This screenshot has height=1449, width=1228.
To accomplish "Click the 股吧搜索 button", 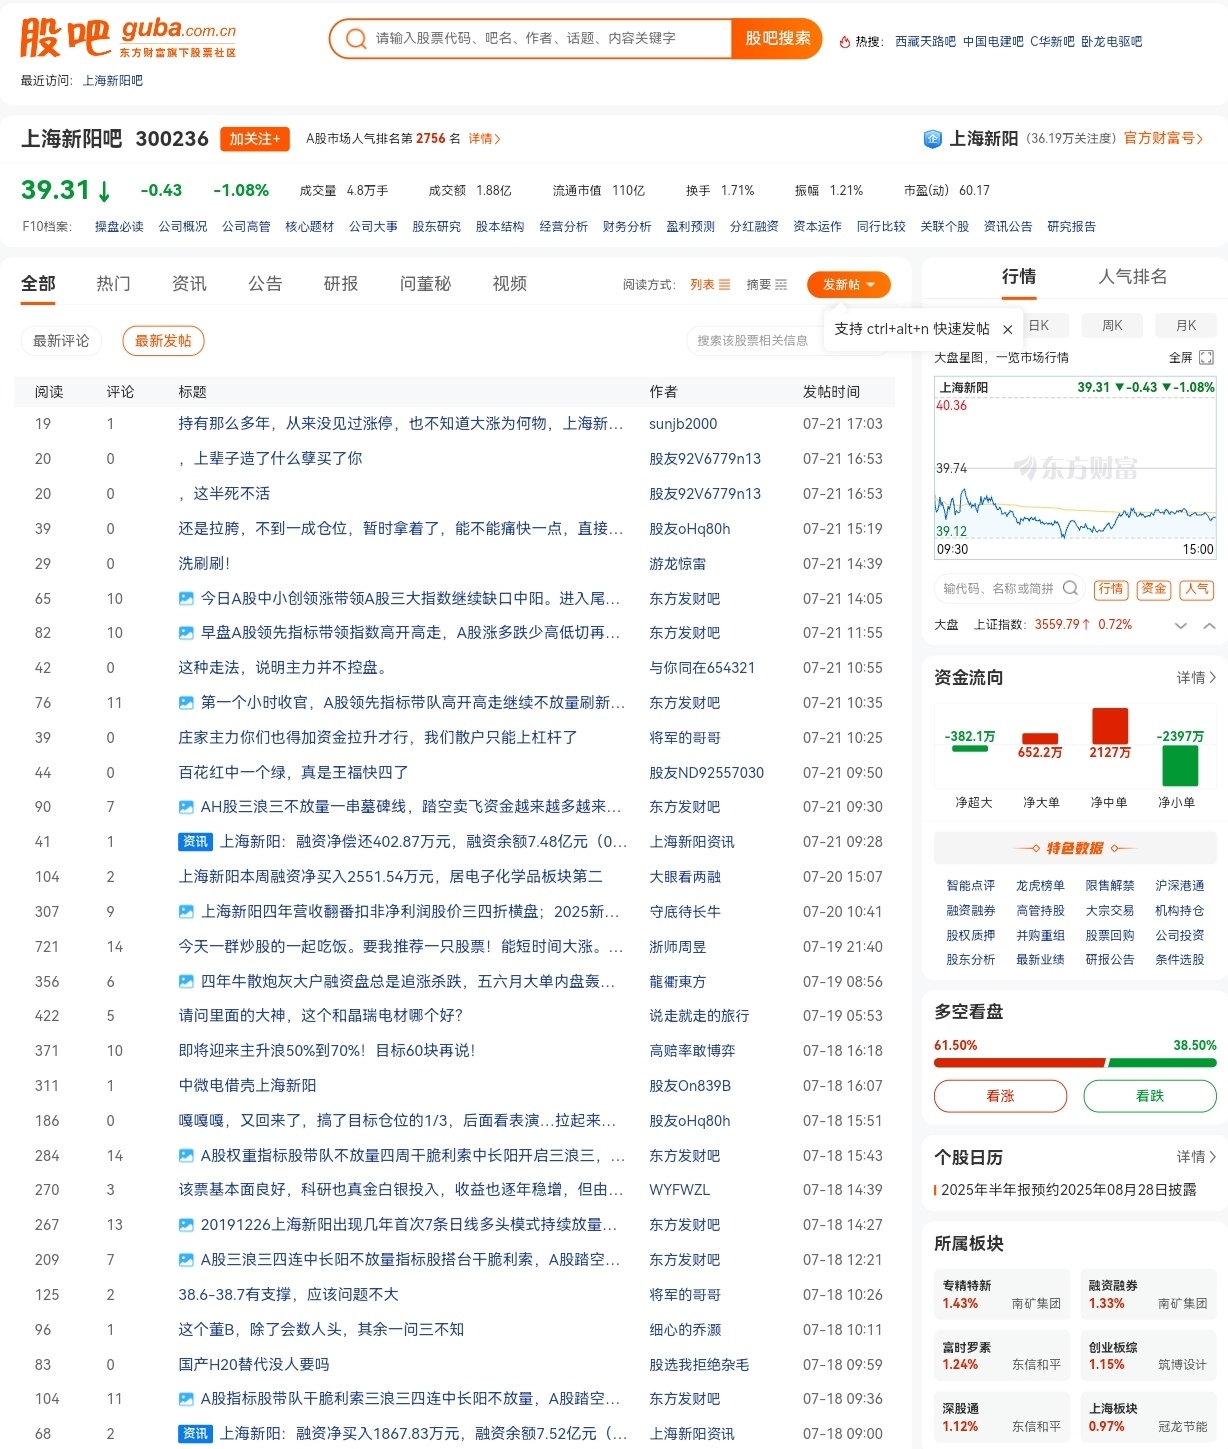I will click(x=777, y=39).
